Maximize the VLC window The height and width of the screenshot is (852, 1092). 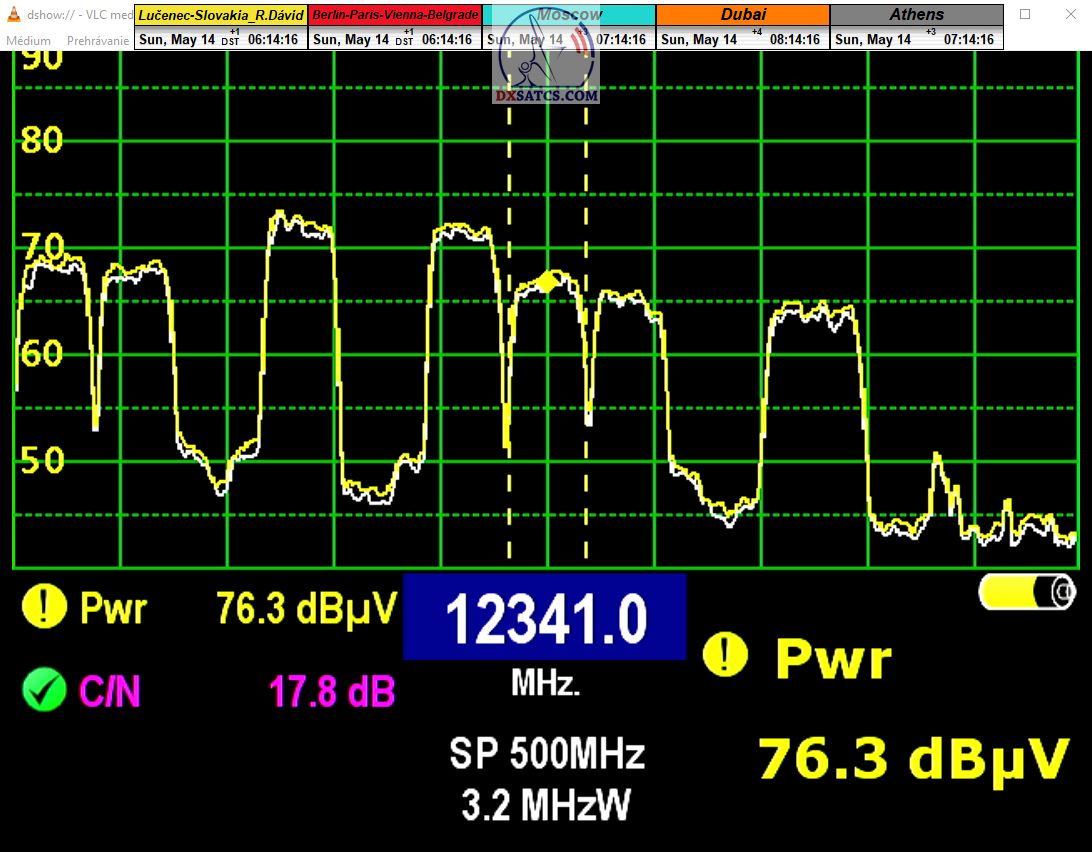[1025, 15]
